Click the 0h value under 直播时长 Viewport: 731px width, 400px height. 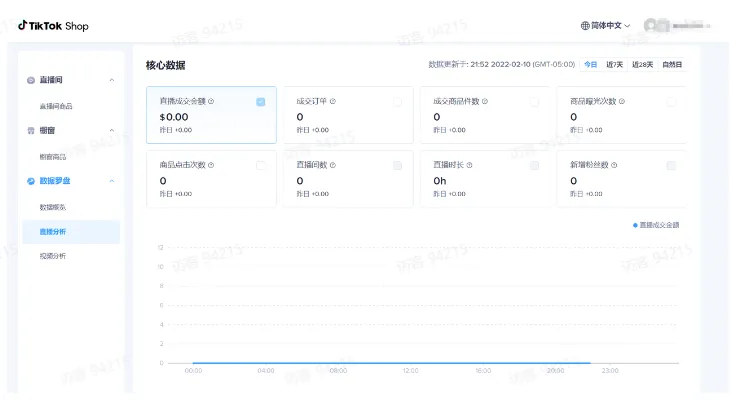[440, 181]
